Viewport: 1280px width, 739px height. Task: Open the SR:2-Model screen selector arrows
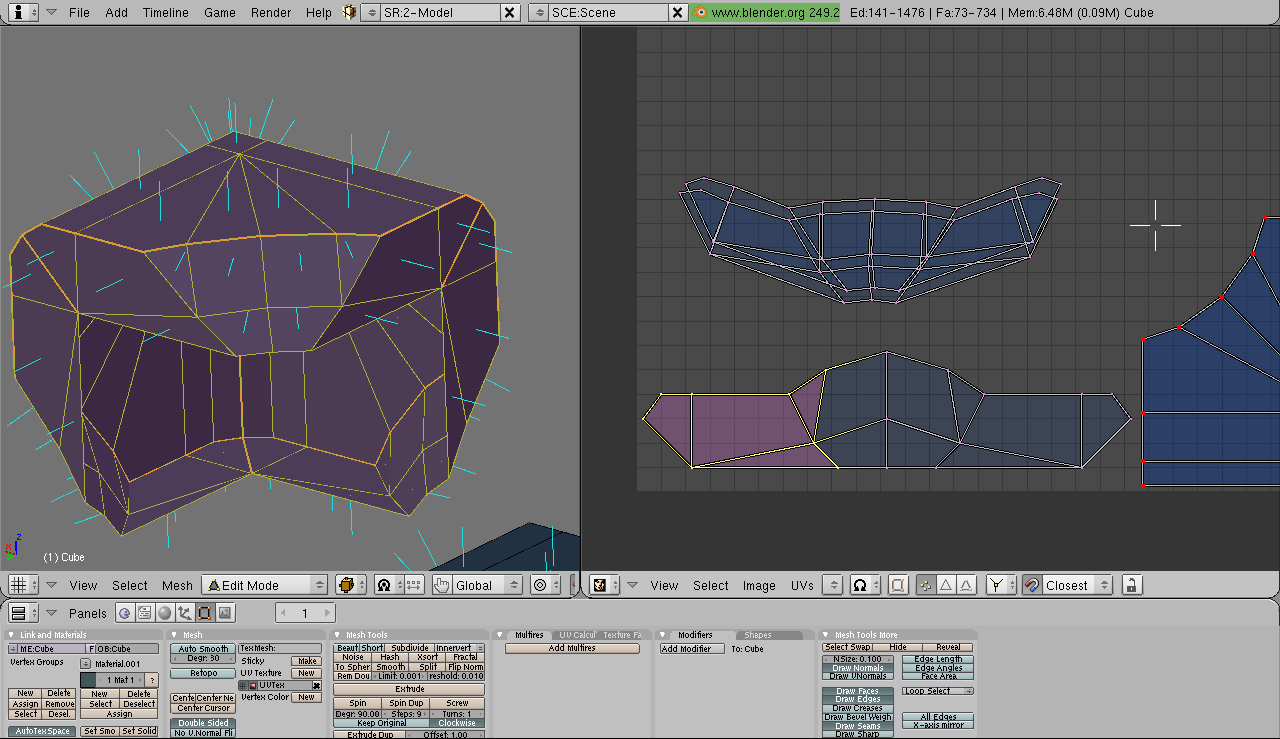370,12
